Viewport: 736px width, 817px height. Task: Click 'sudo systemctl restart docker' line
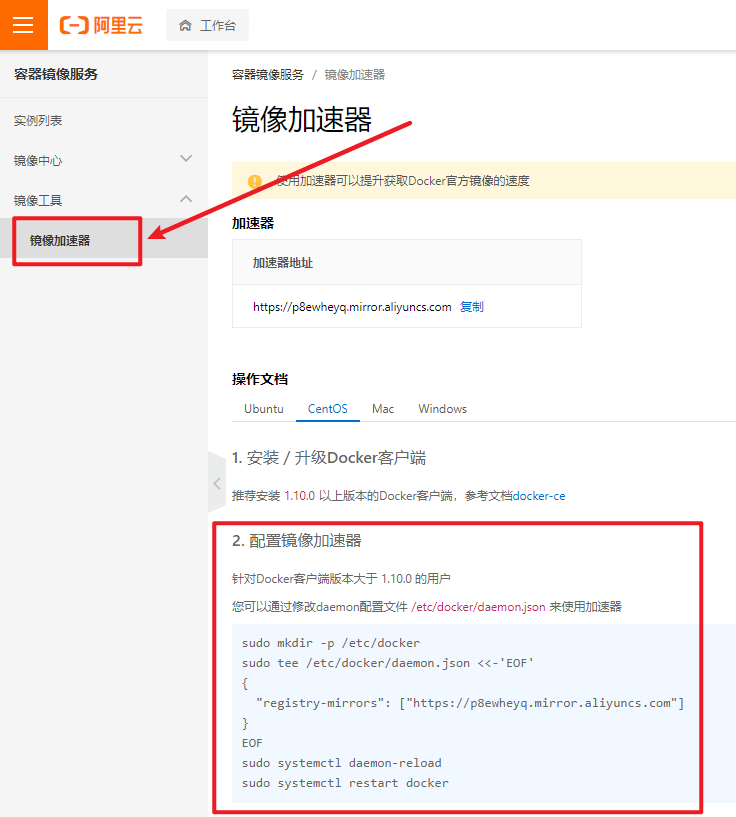coord(345,783)
